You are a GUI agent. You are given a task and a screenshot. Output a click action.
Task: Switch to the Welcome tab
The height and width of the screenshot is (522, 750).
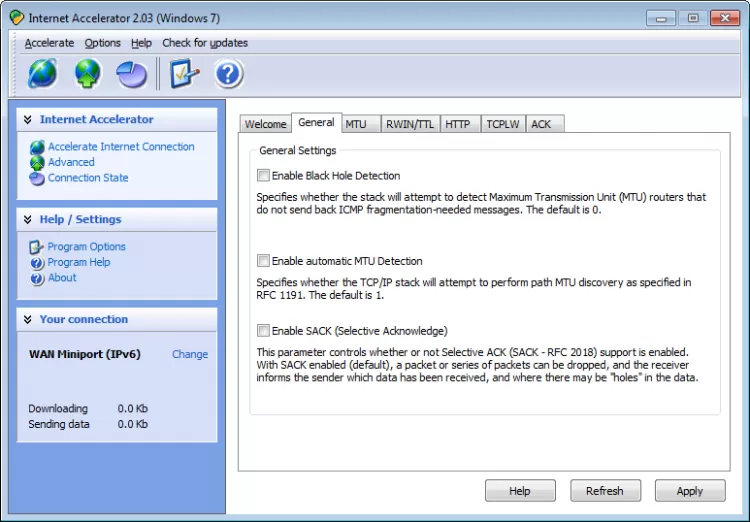click(265, 124)
